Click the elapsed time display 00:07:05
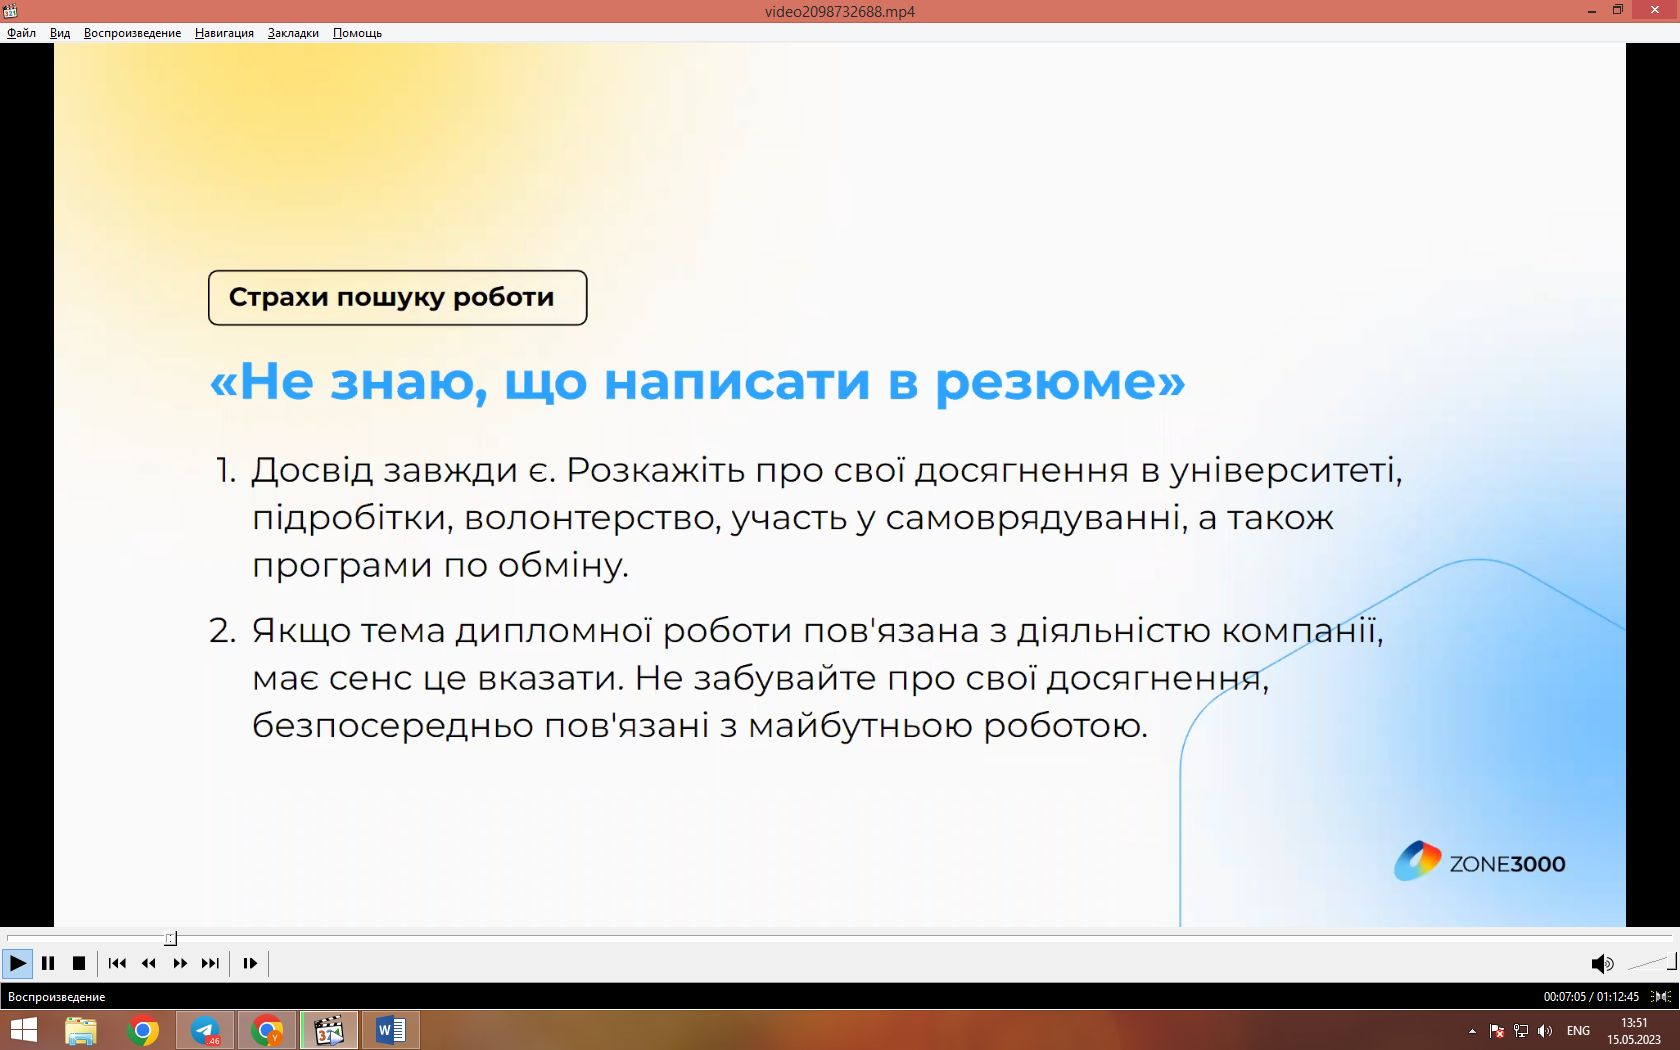The height and width of the screenshot is (1050, 1680). pos(1564,997)
